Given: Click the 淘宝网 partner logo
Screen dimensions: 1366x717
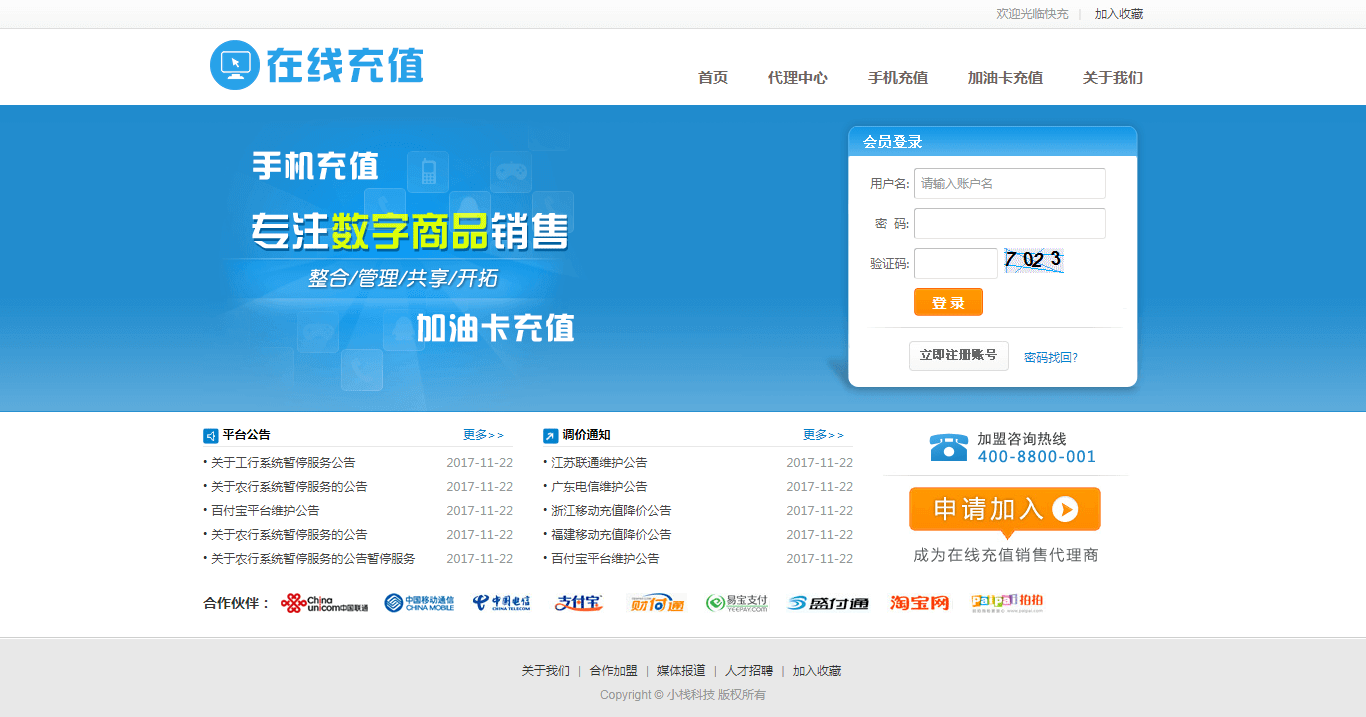Looking at the screenshot, I should 919,603.
